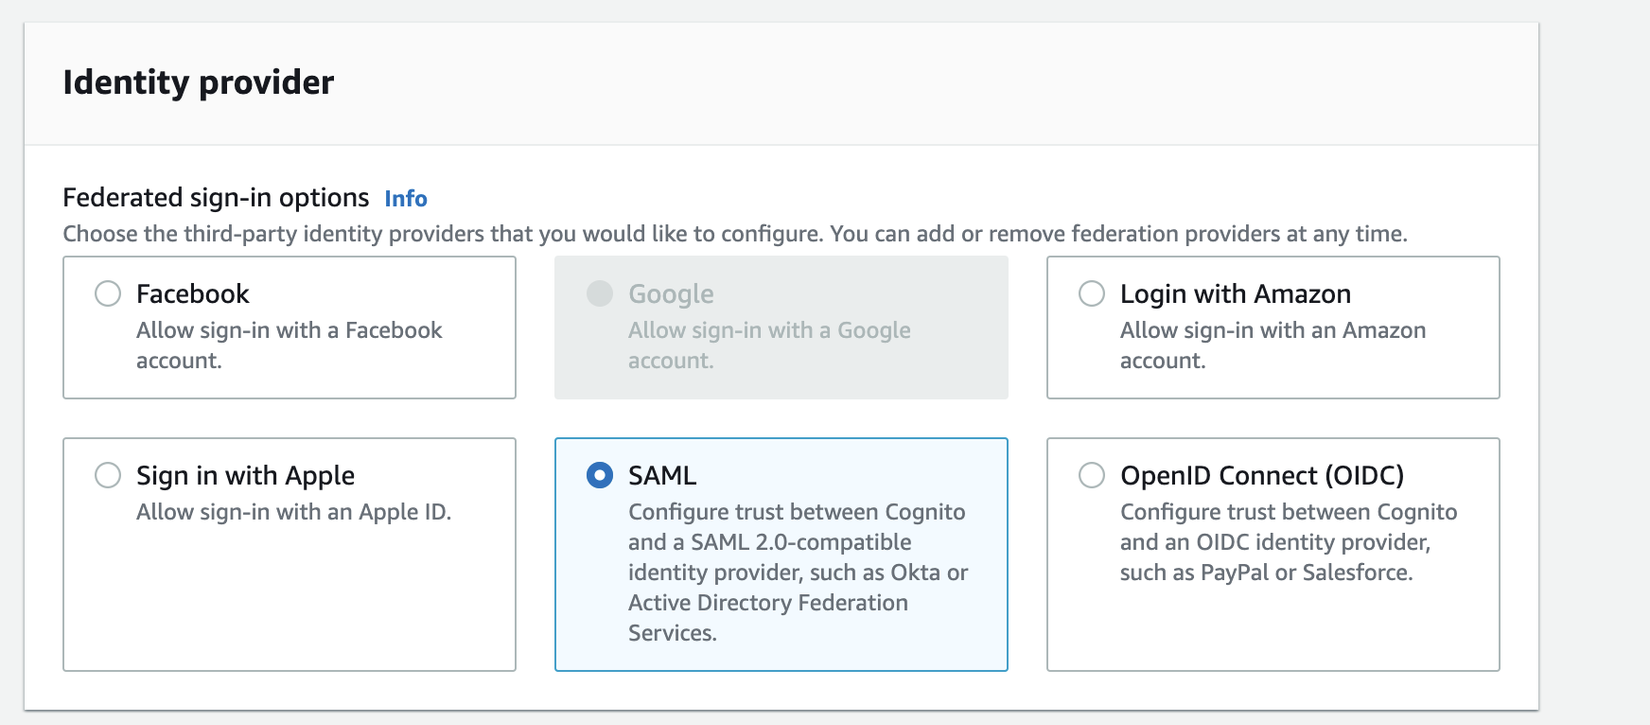
Task: Pick the OpenID Connect (OIDC) radio button
Action: pos(1092,475)
